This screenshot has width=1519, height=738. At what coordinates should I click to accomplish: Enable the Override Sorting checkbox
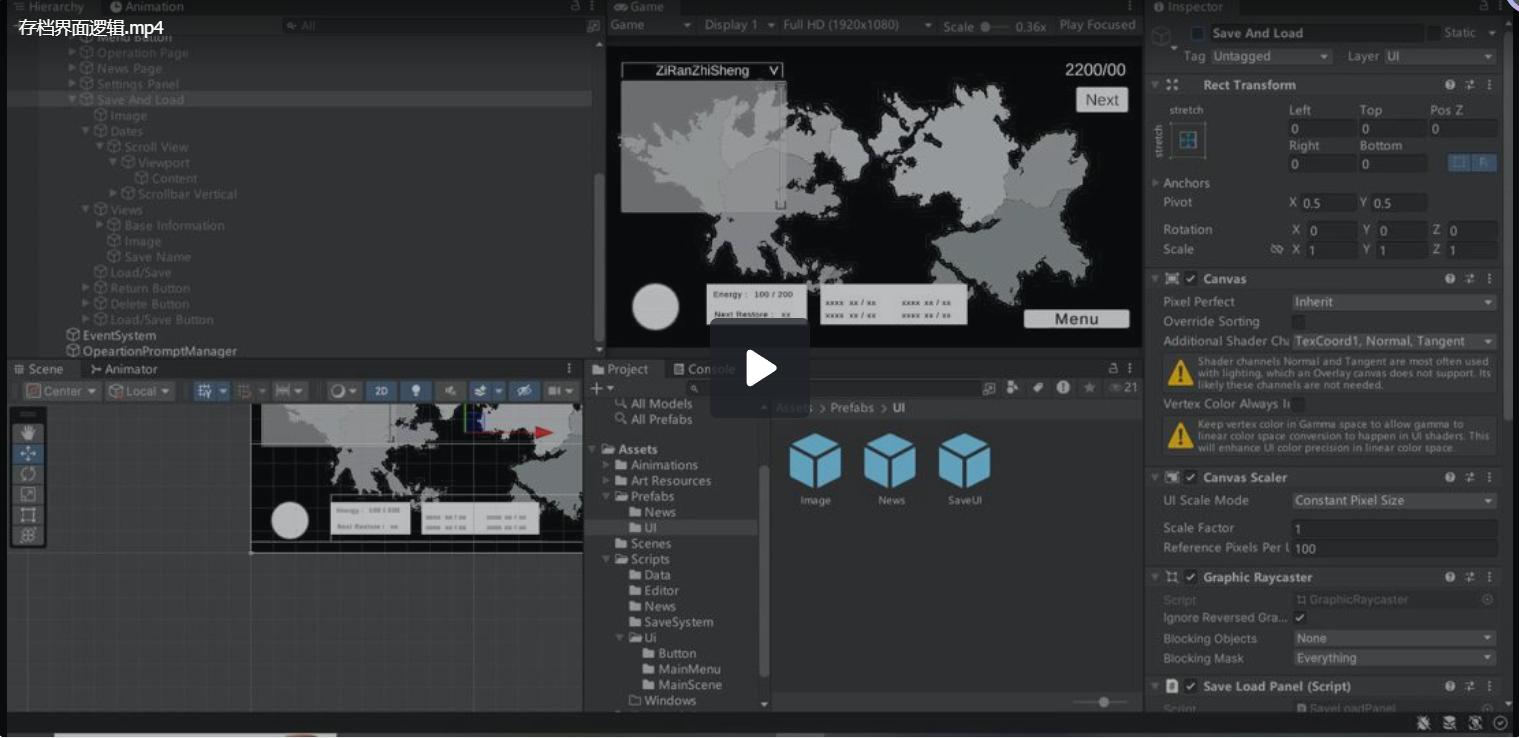(1299, 322)
